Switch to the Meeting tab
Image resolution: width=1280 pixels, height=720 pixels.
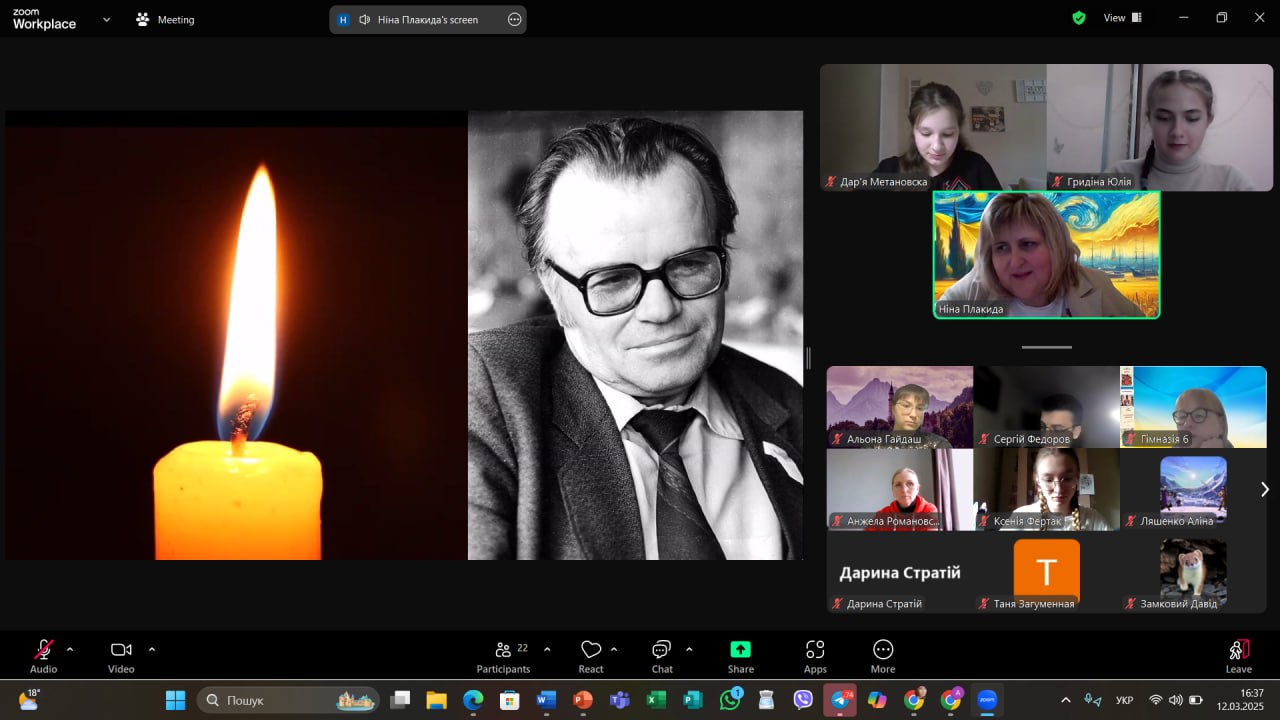[x=166, y=19]
